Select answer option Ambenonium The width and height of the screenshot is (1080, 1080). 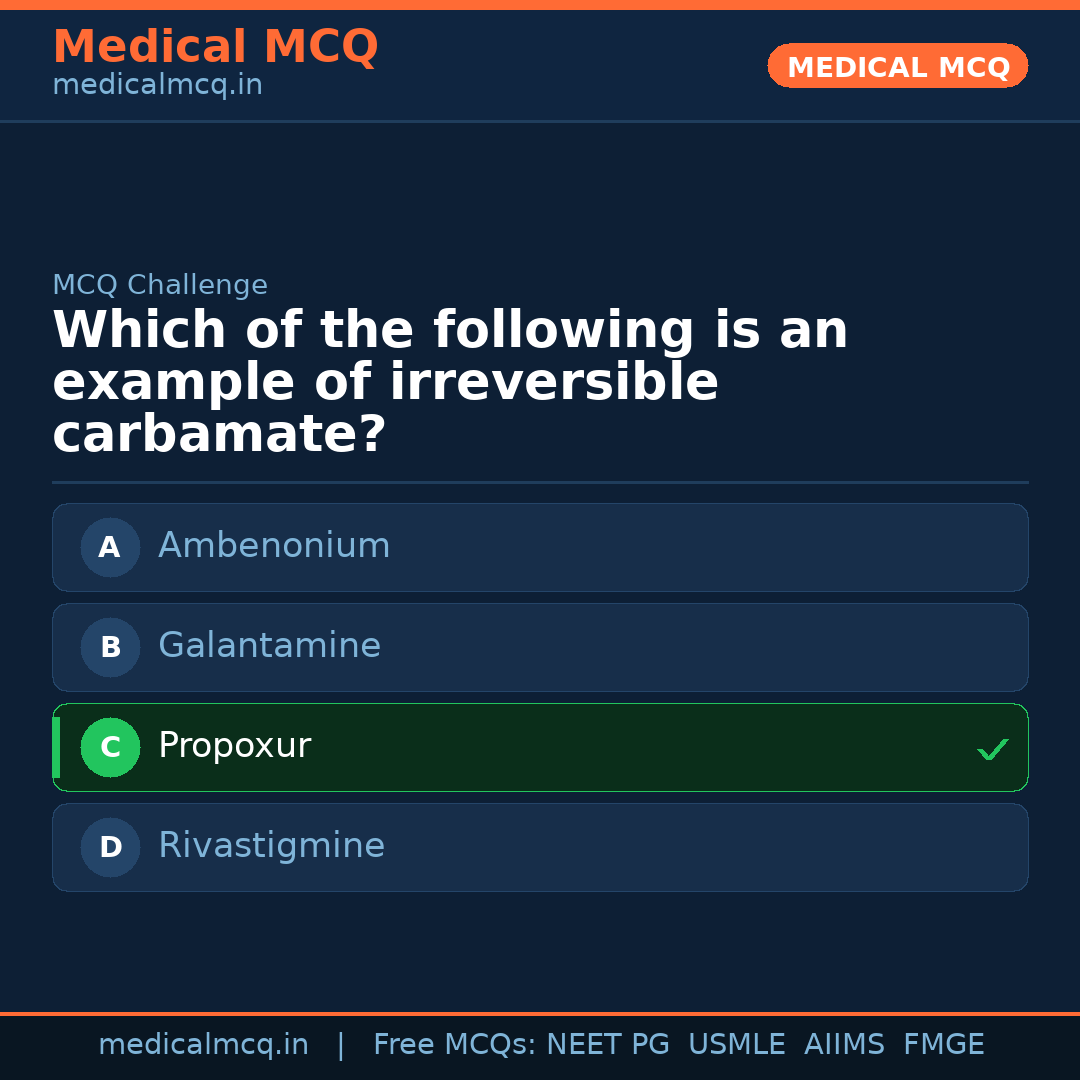point(540,547)
